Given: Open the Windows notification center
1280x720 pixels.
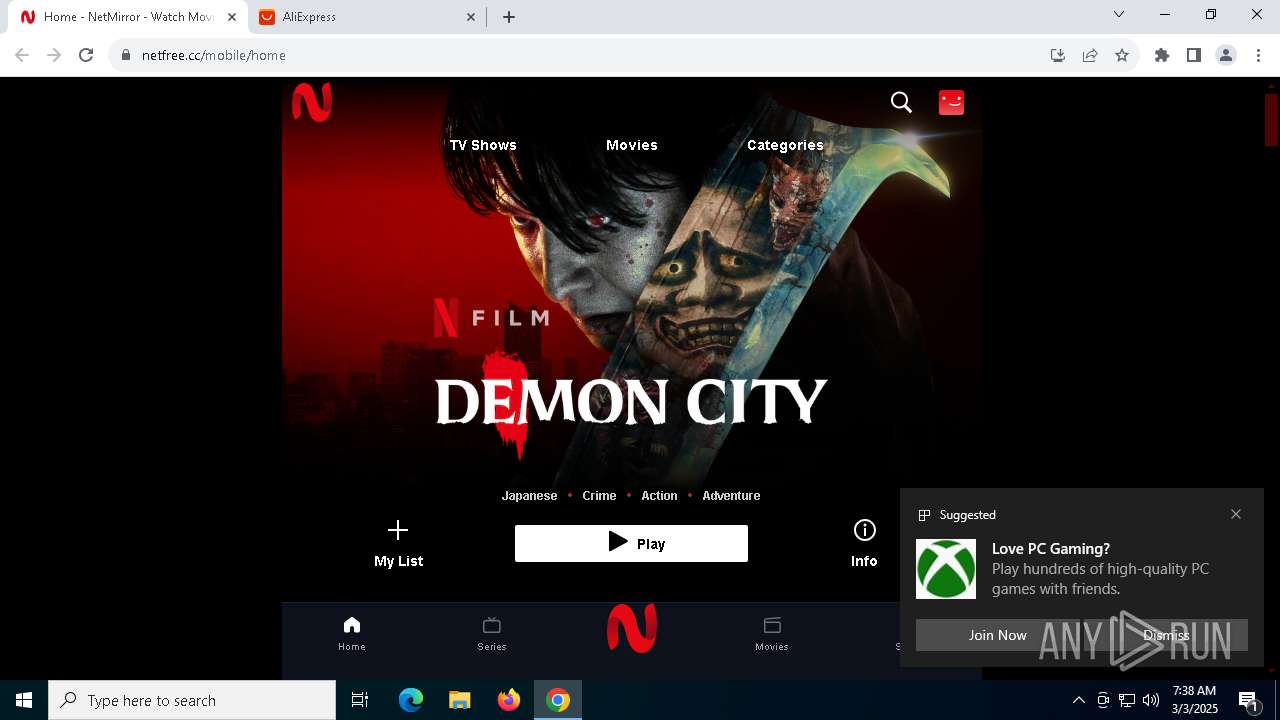Looking at the screenshot, I should click(1249, 700).
